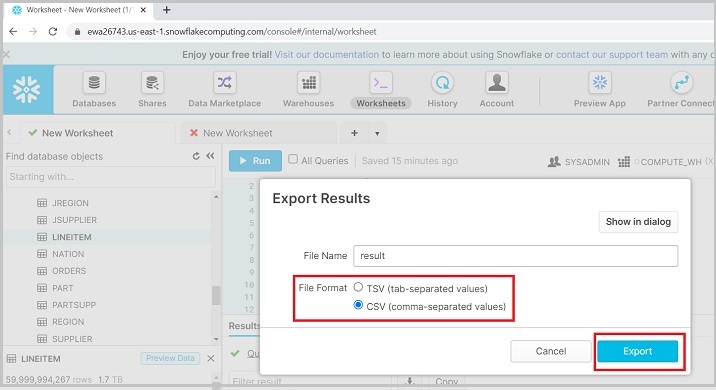Select CSV comma-separated values format

pyautogui.click(x=358, y=305)
